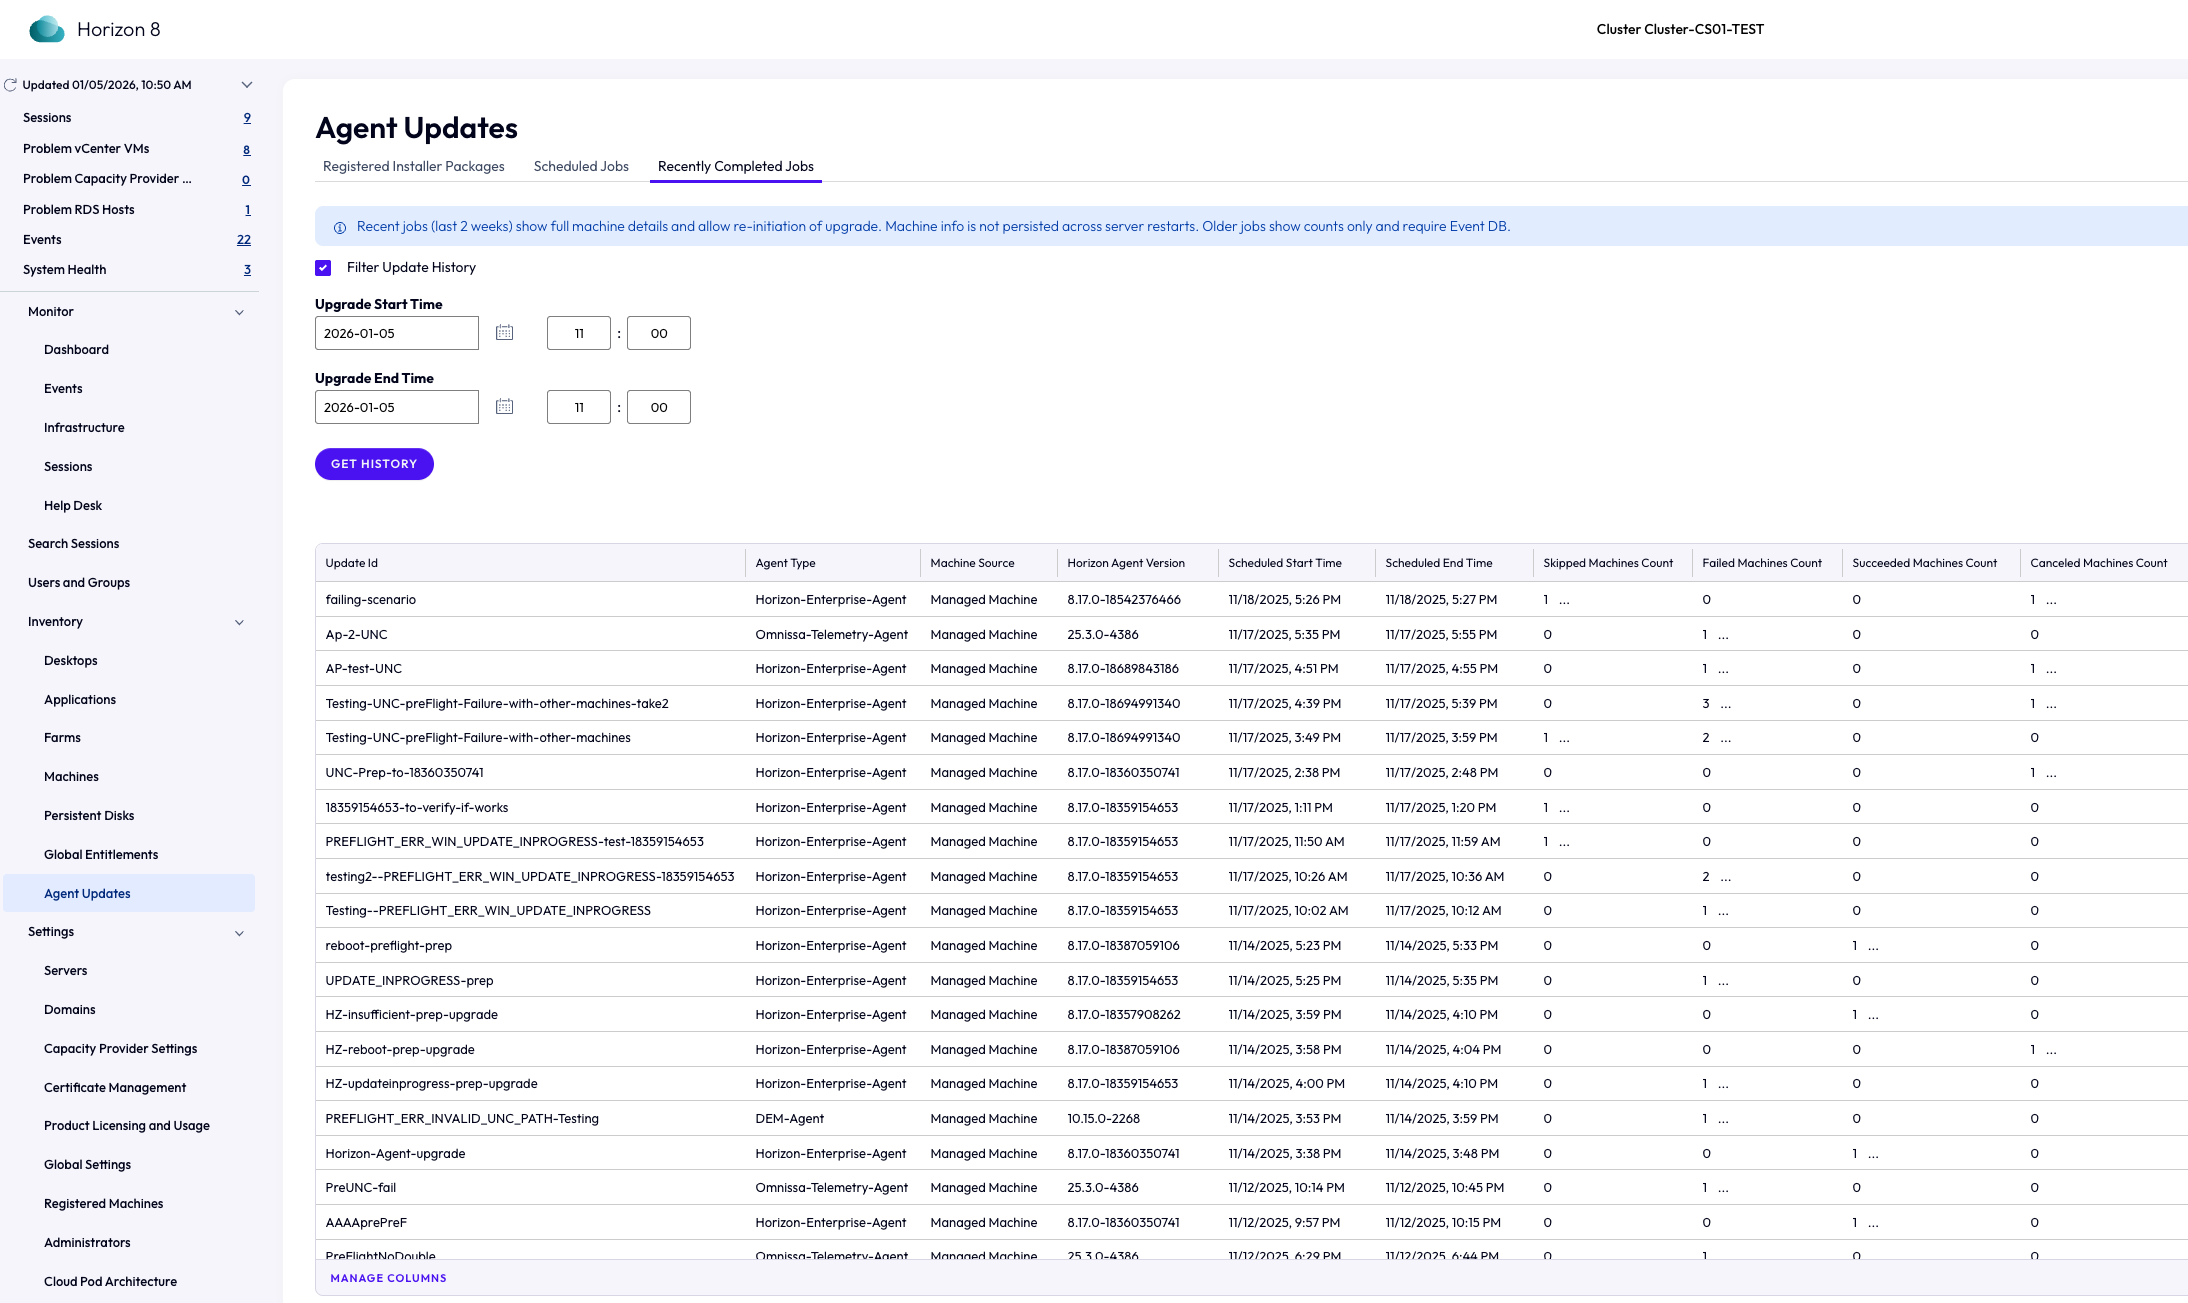Sort by Scheduled Start Time column

pyautogui.click(x=1285, y=563)
